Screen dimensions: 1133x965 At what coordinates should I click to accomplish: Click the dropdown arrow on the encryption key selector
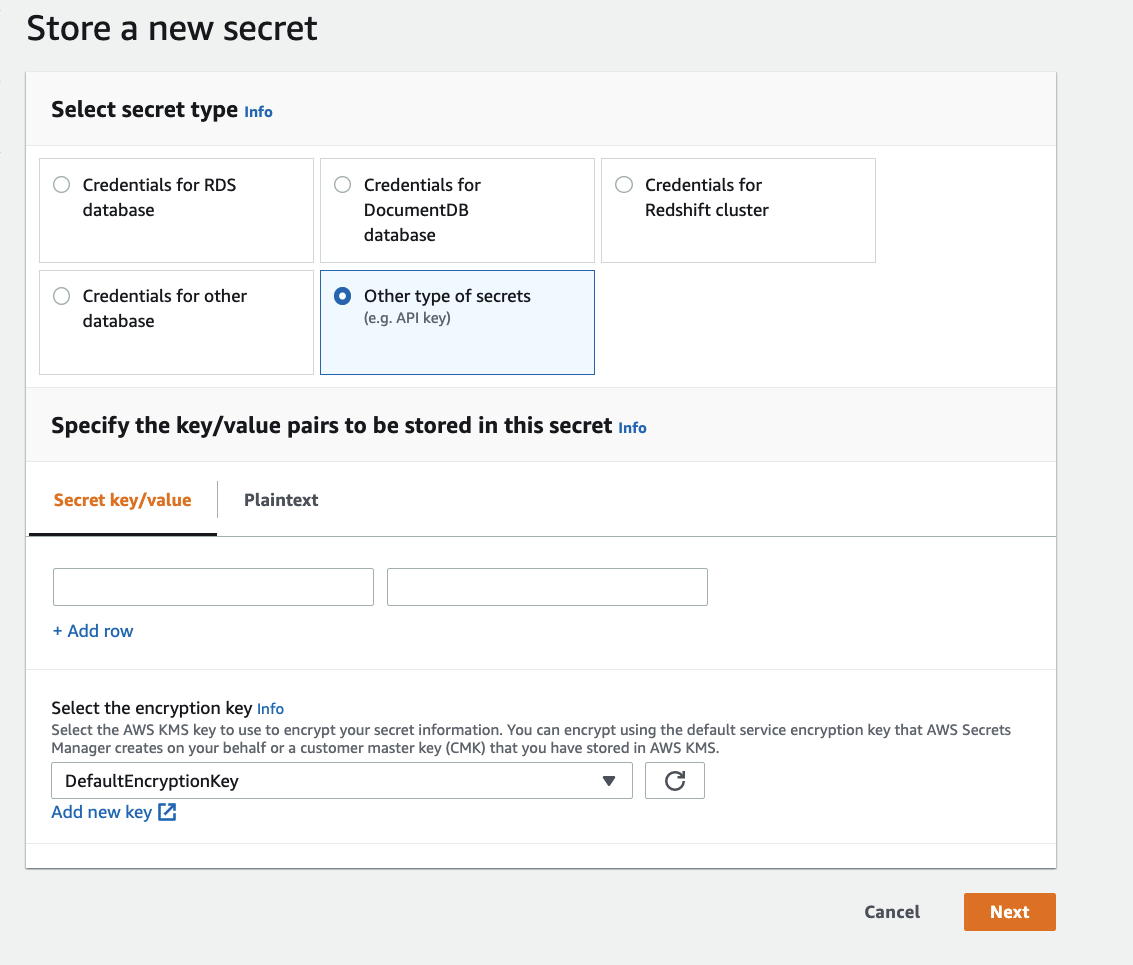(x=609, y=781)
